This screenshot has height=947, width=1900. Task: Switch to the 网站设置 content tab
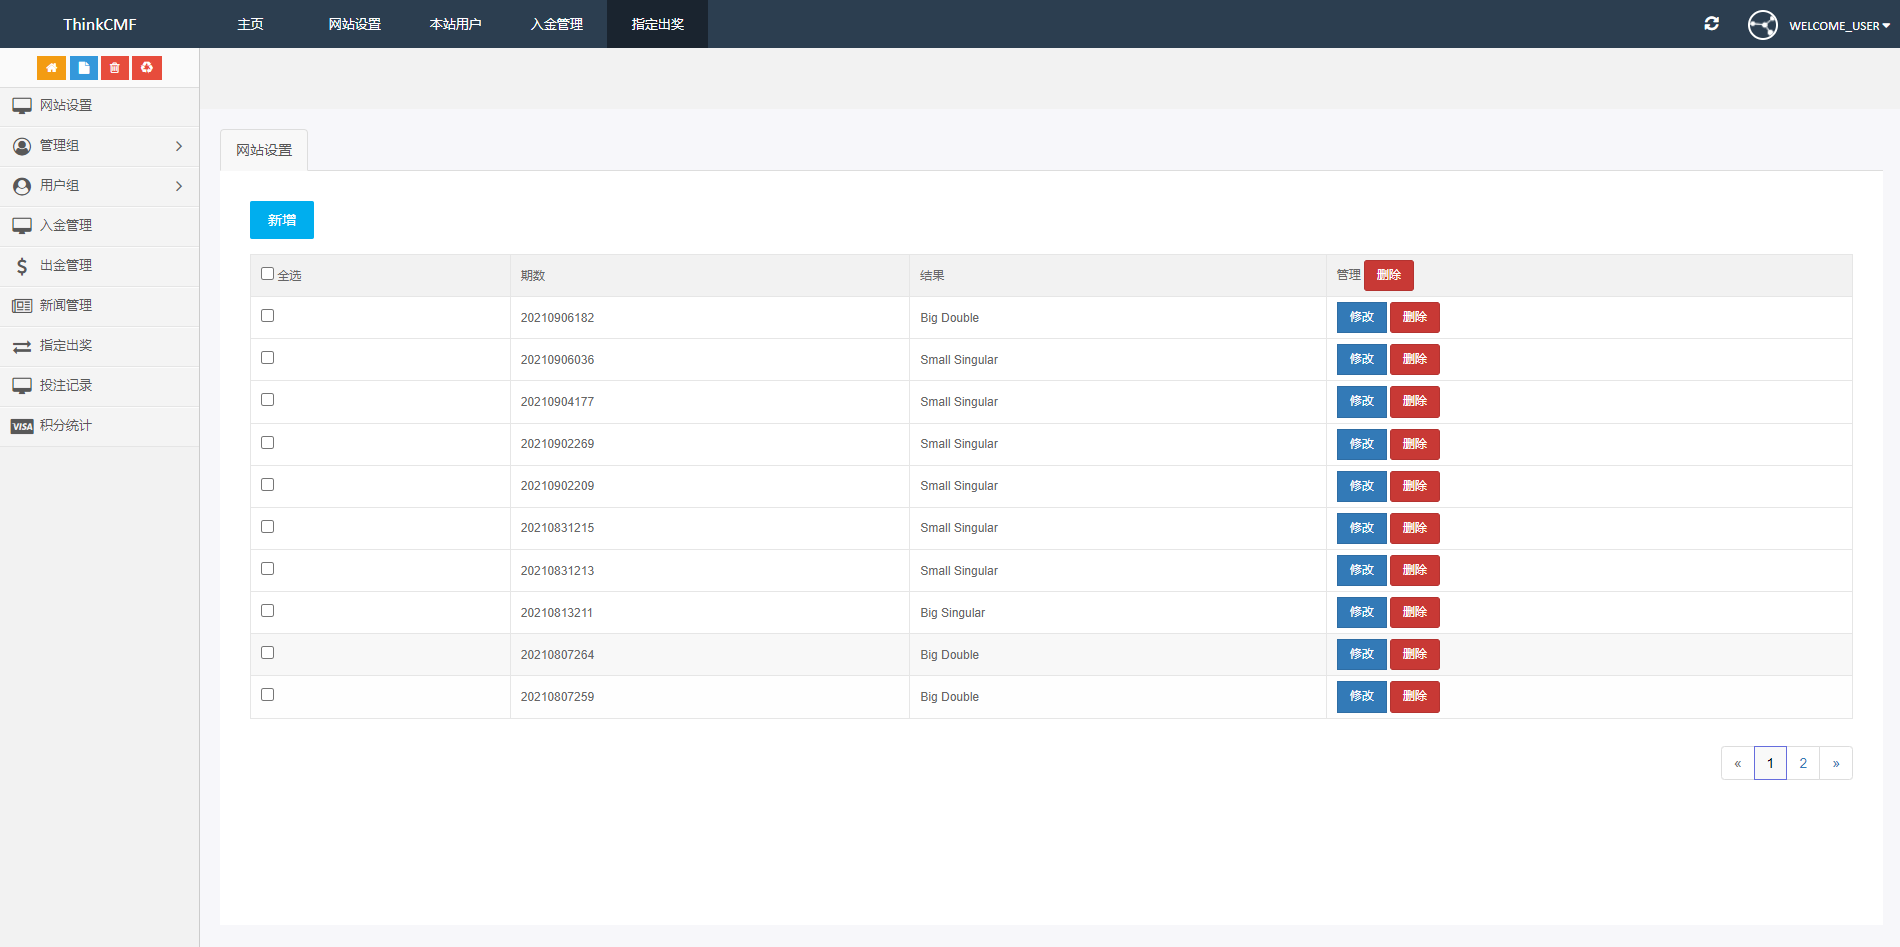264,150
